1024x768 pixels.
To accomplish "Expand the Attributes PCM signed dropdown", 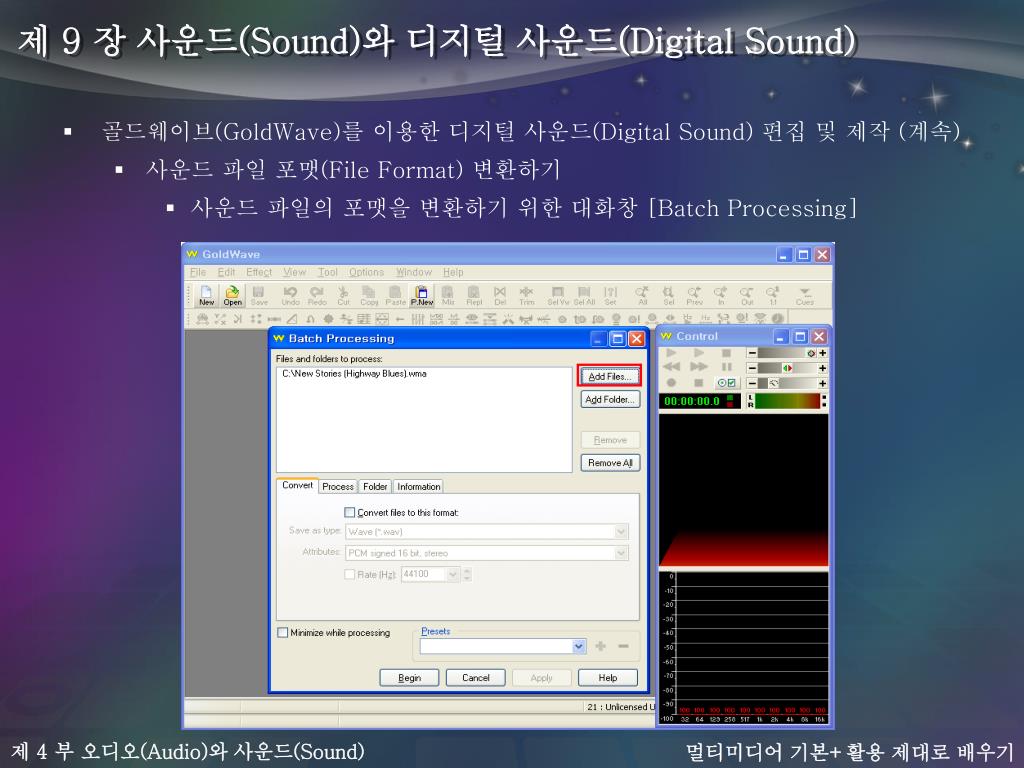I will (x=621, y=553).
